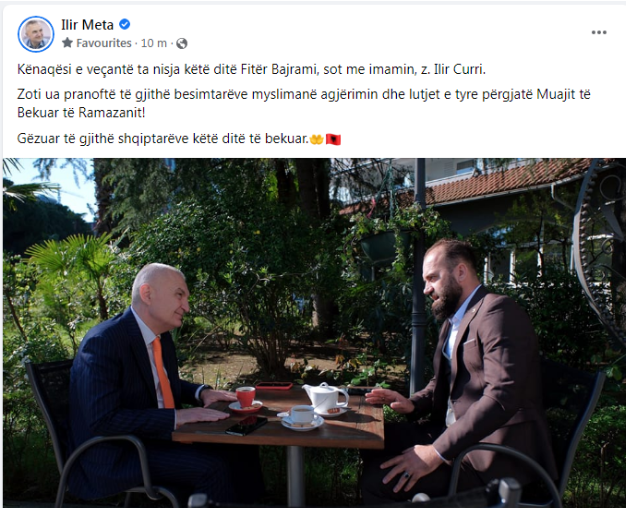Click the white teapot in the photo
626x508 pixels.
click(325, 397)
